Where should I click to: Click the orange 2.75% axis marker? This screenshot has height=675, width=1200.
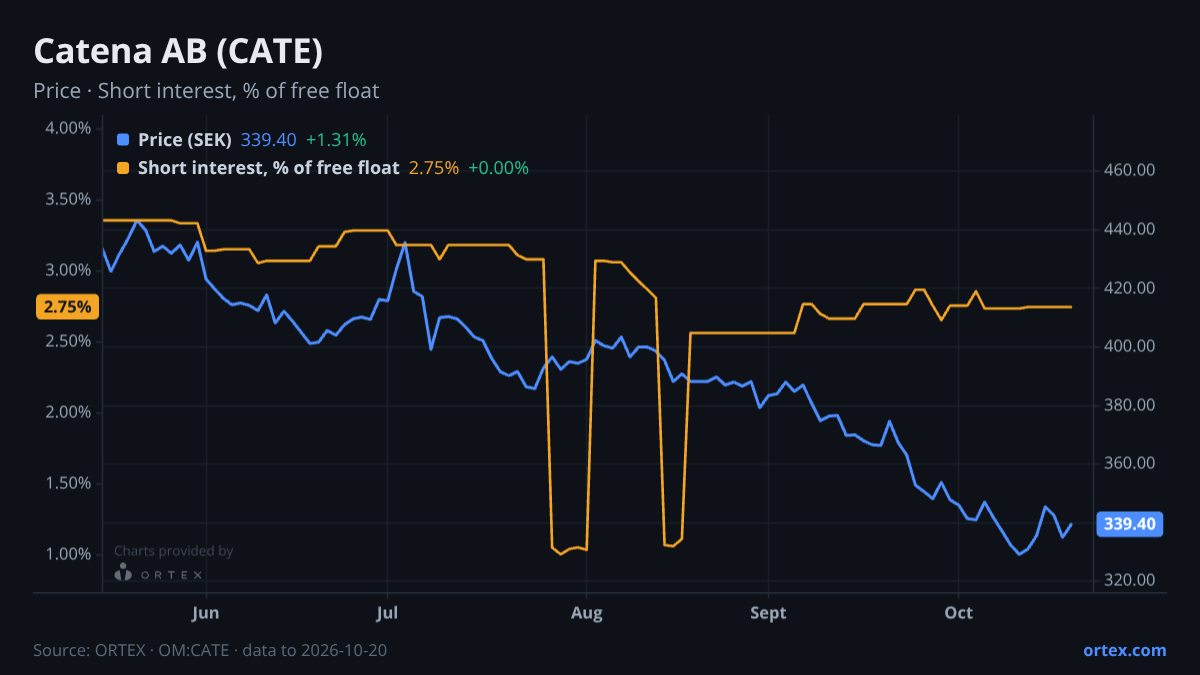pos(67,307)
